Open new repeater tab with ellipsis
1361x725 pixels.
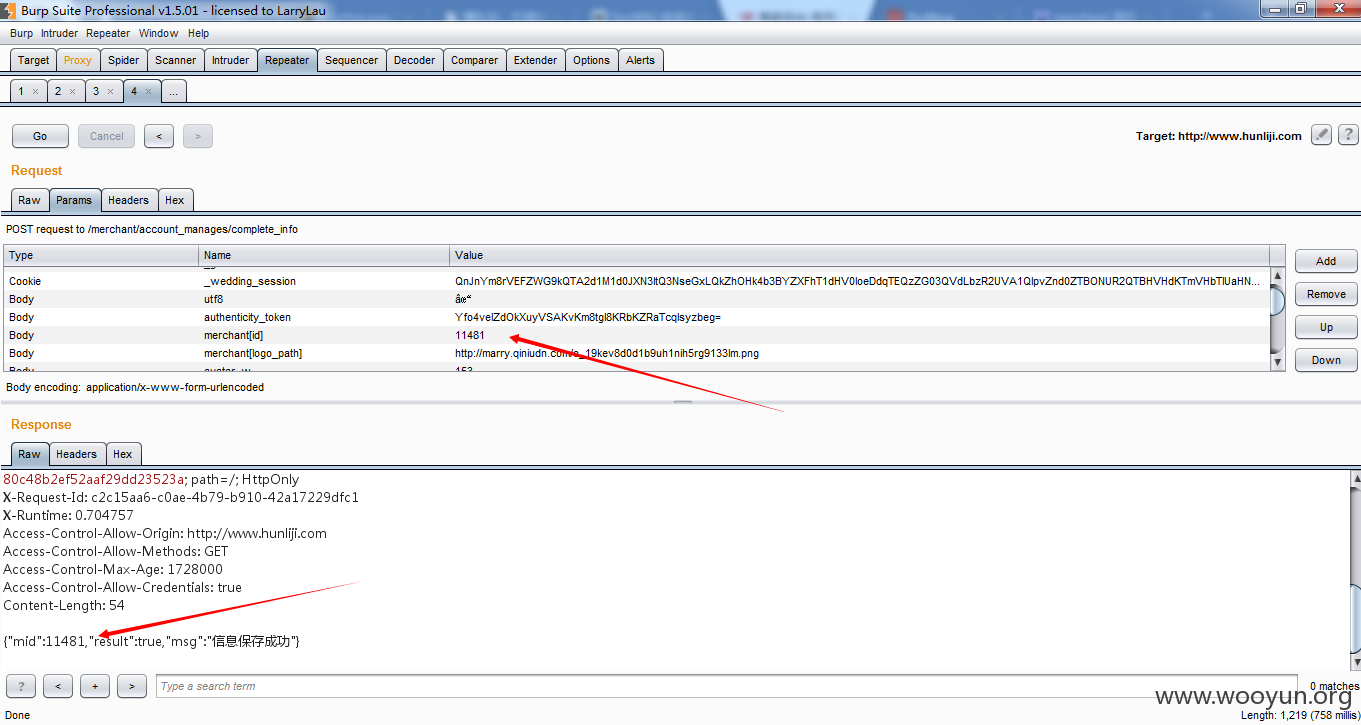click(173, 91)
